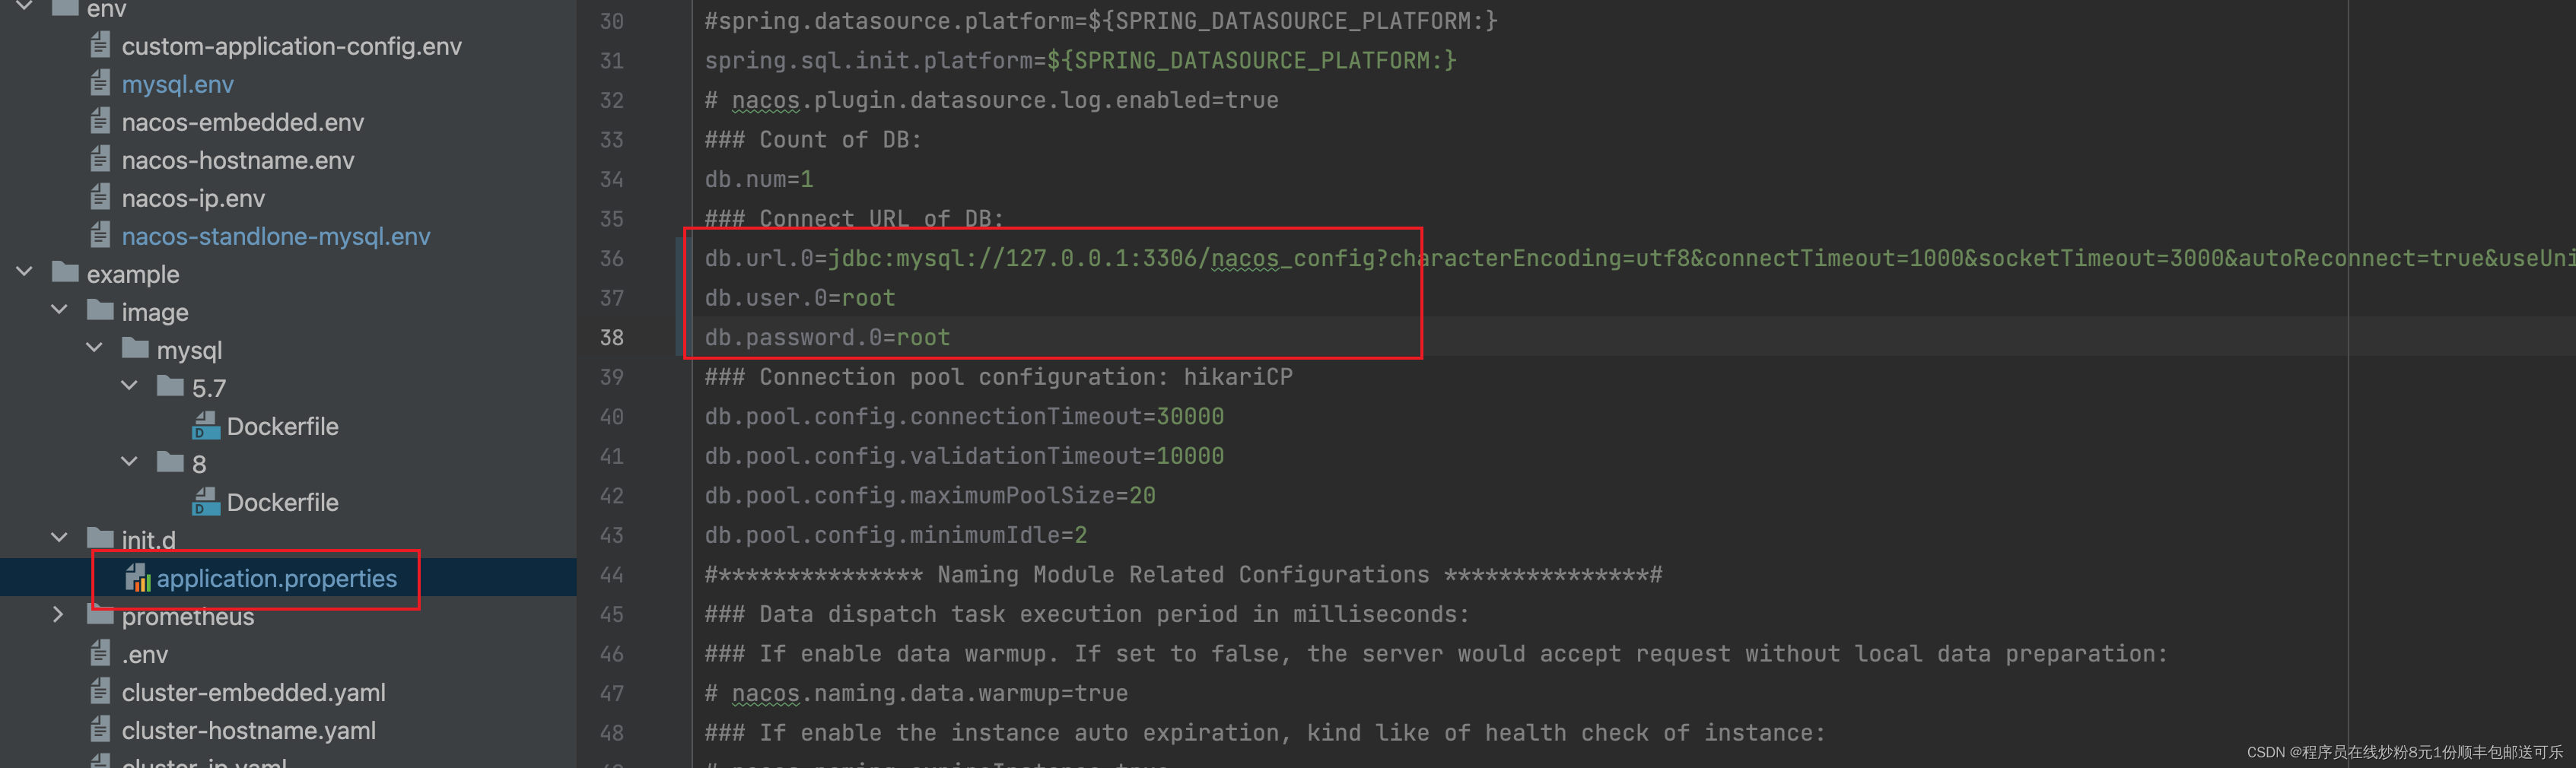Click the nacos.naming.data.warmup=true comment
The height and width of the screenshot is (768, 2576).
pyautogui.click(x=916, y=693)
